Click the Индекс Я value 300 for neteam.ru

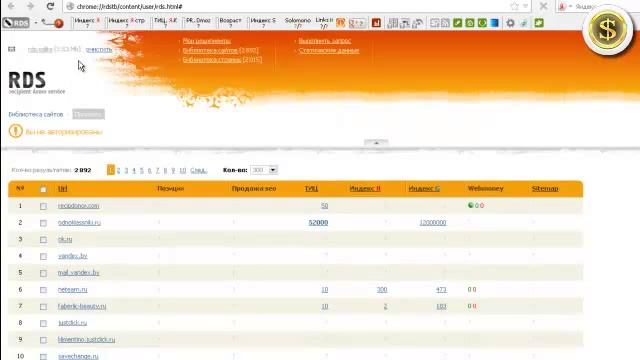tap(382, 289)
